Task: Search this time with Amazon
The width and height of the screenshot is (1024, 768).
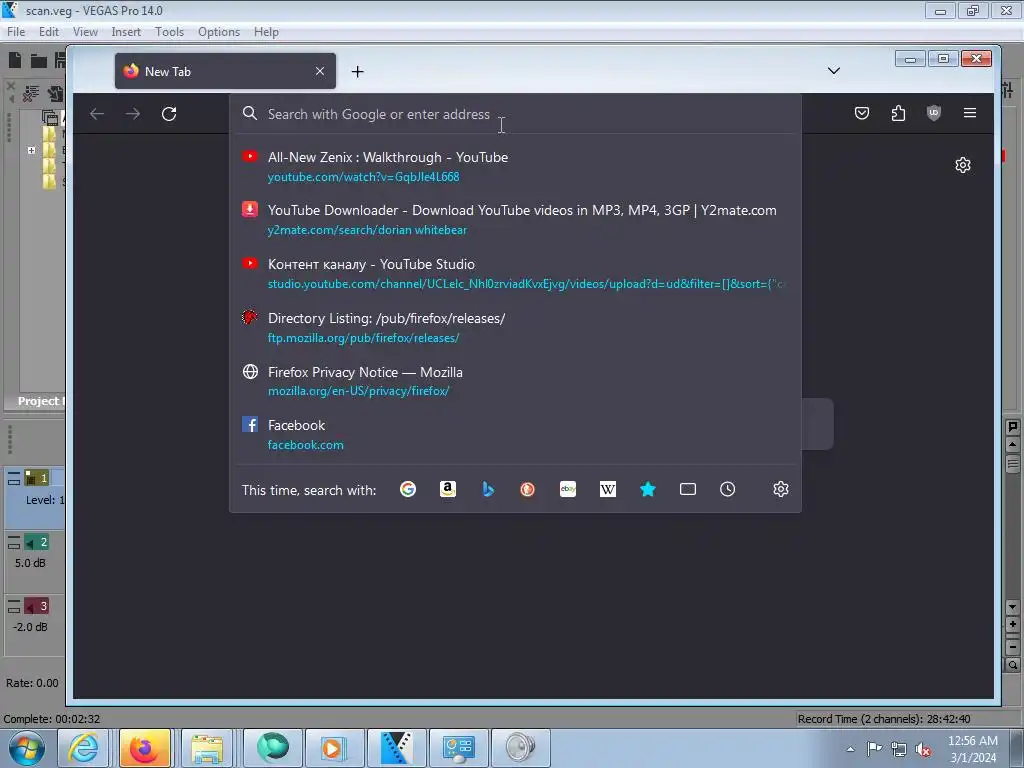Action: [447, 489]
